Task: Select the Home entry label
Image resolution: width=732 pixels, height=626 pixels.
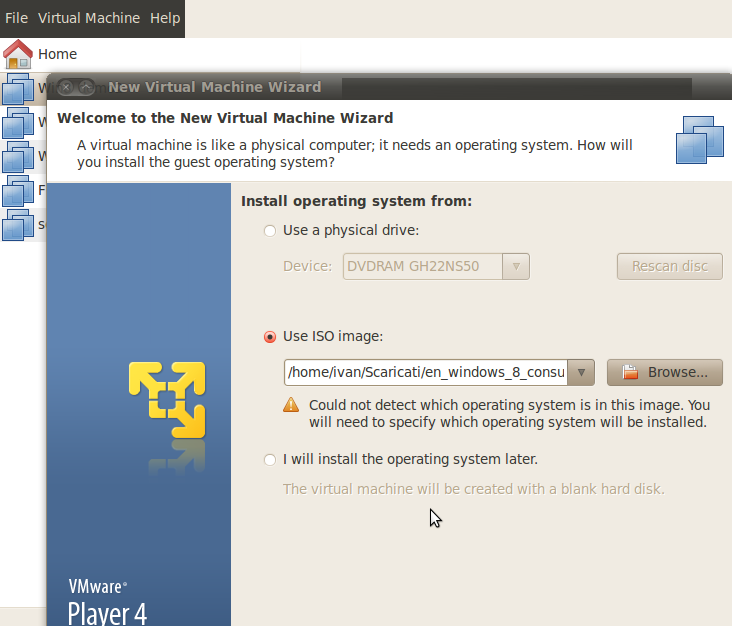Action: point(57,54)
